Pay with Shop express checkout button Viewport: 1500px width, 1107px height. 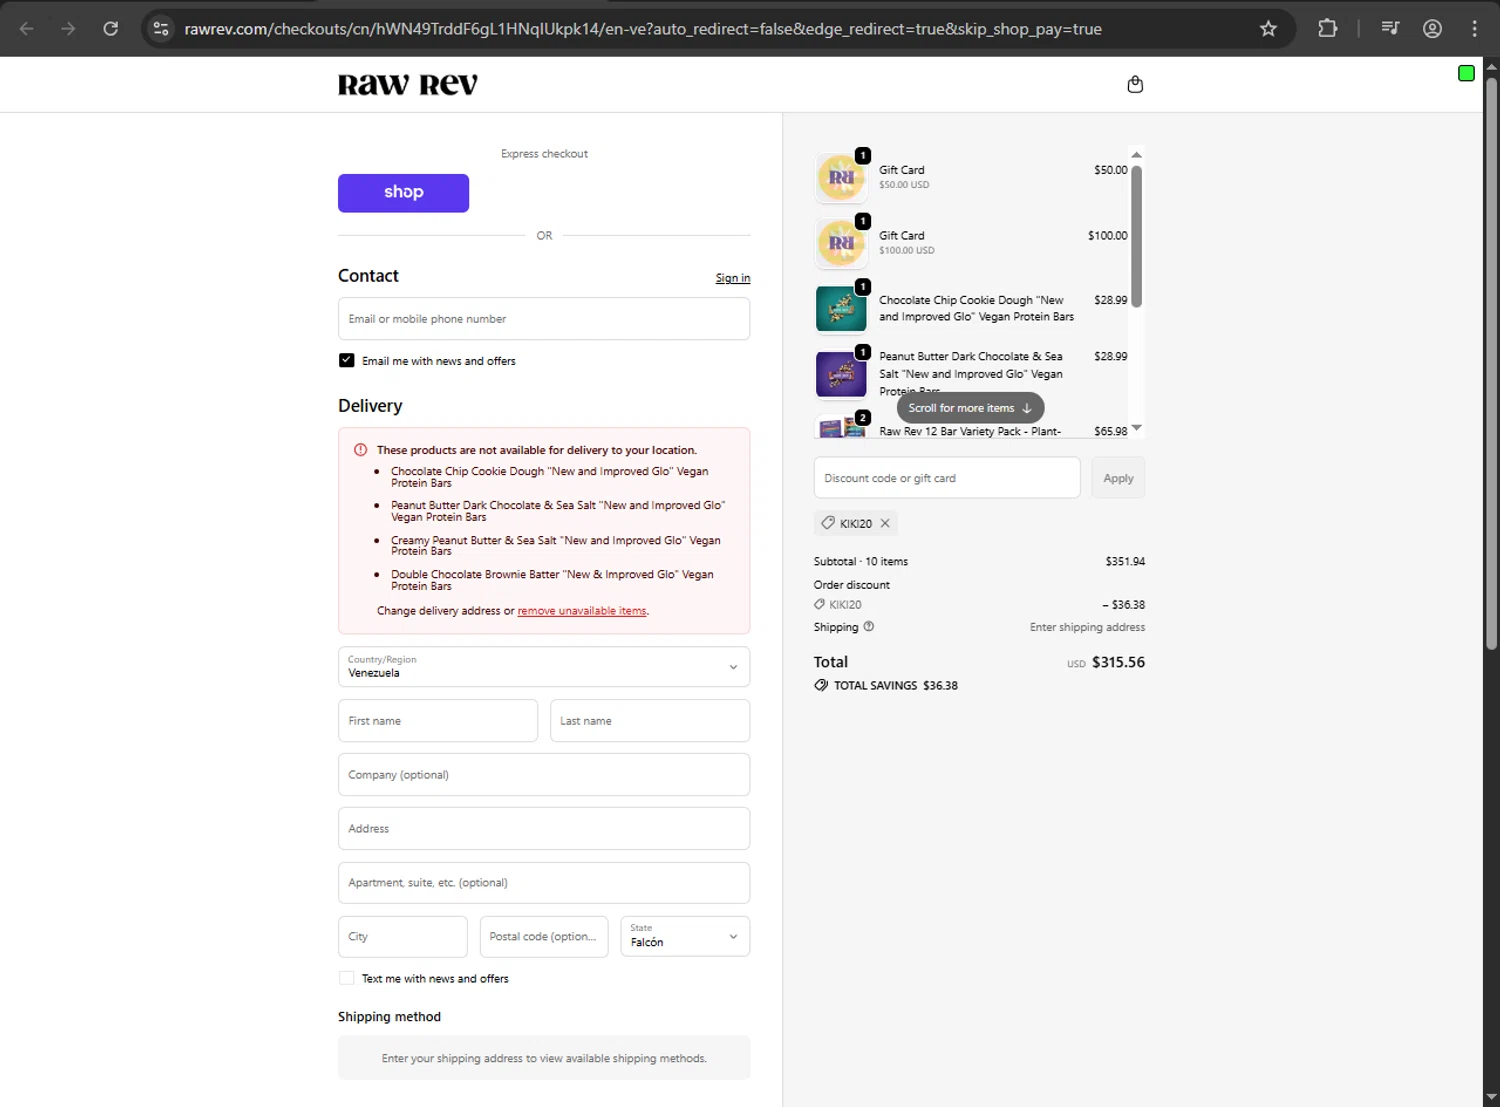click(x=403, y=193)
